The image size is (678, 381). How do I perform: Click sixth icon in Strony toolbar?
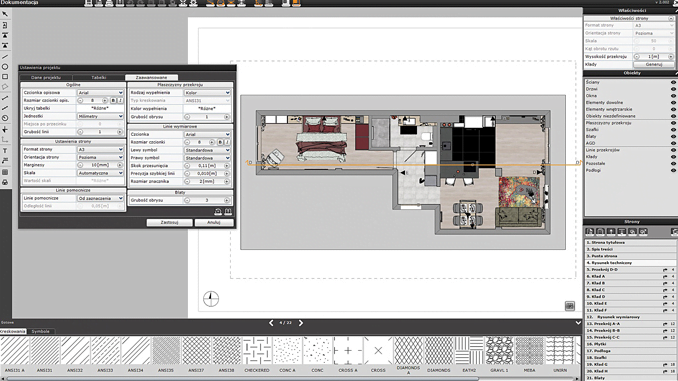click(x=643, y=232)
